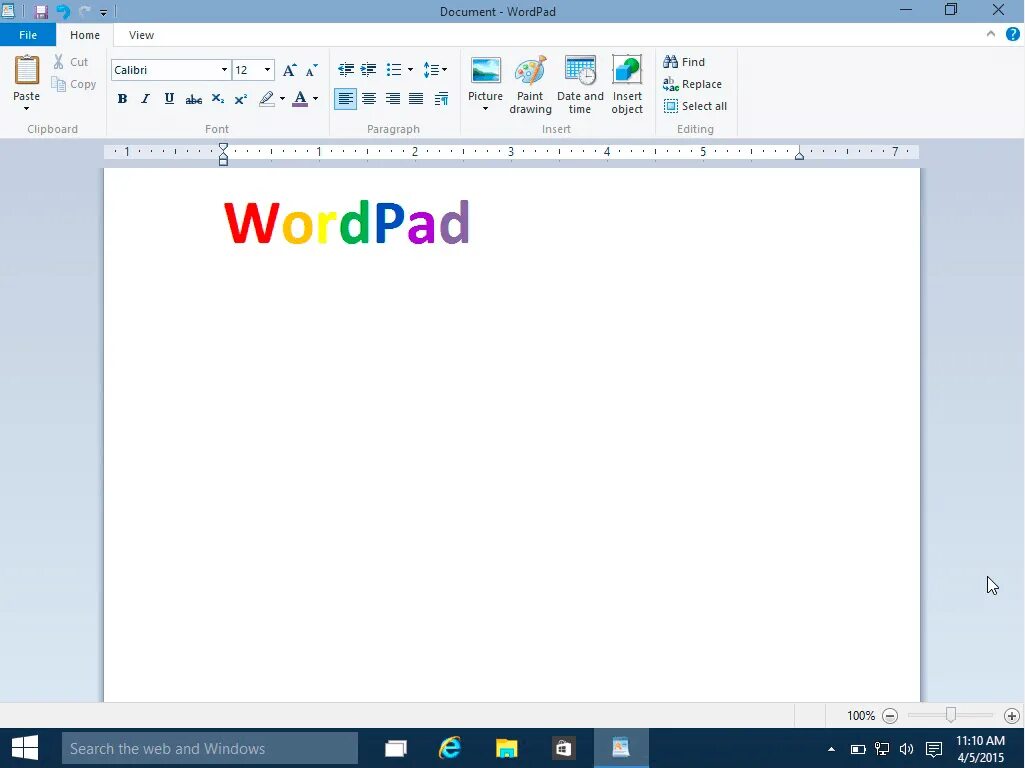The height and width of the screenshot is (768, 1025).
Task: Open Customize Quick Access Toolbar dropdown
Action: 103,12
